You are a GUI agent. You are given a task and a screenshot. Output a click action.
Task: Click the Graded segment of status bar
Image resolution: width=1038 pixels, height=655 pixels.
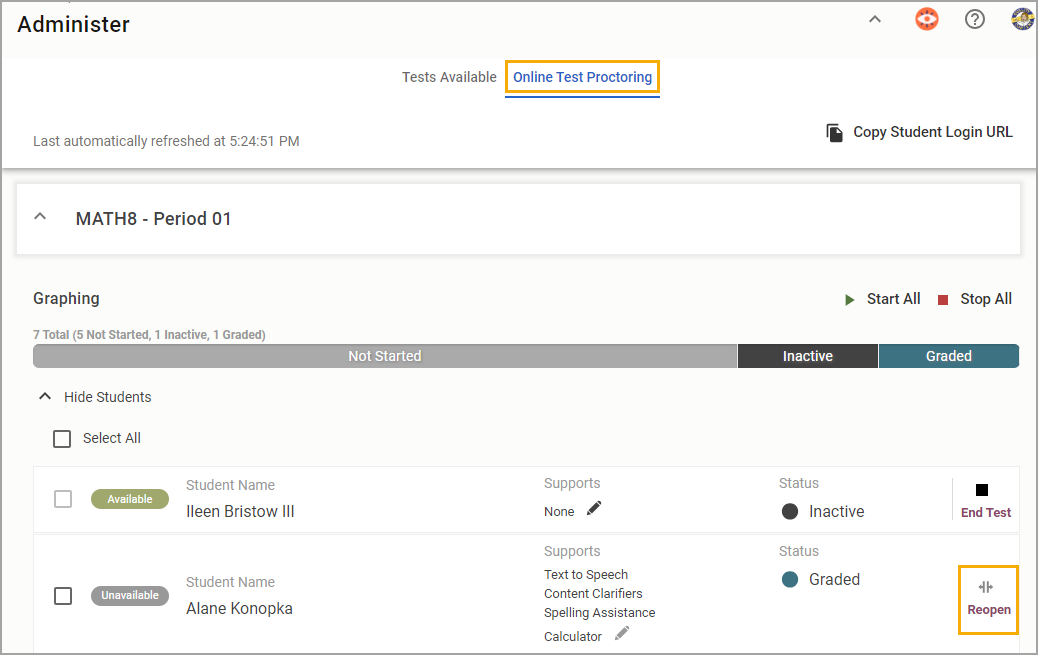[948, 356]
